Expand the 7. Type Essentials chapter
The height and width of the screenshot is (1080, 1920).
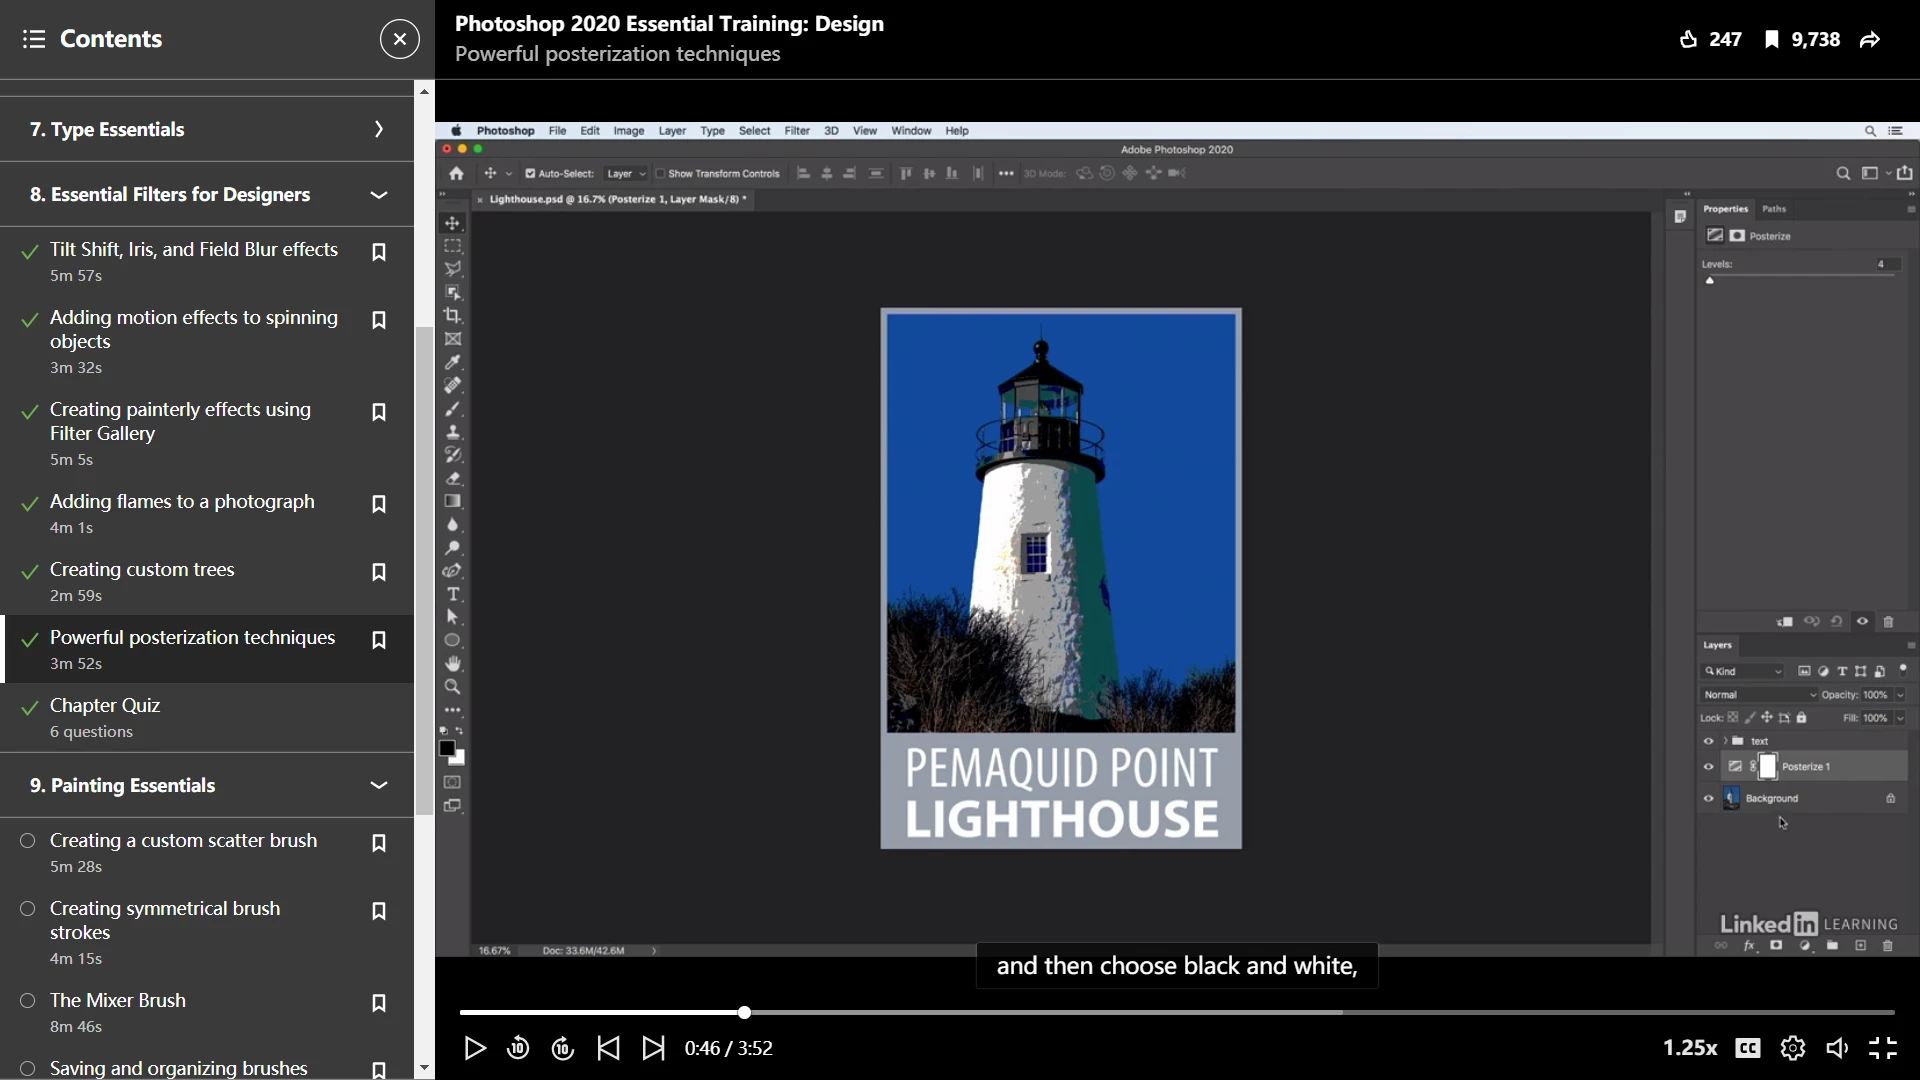[x=378, y=129]
